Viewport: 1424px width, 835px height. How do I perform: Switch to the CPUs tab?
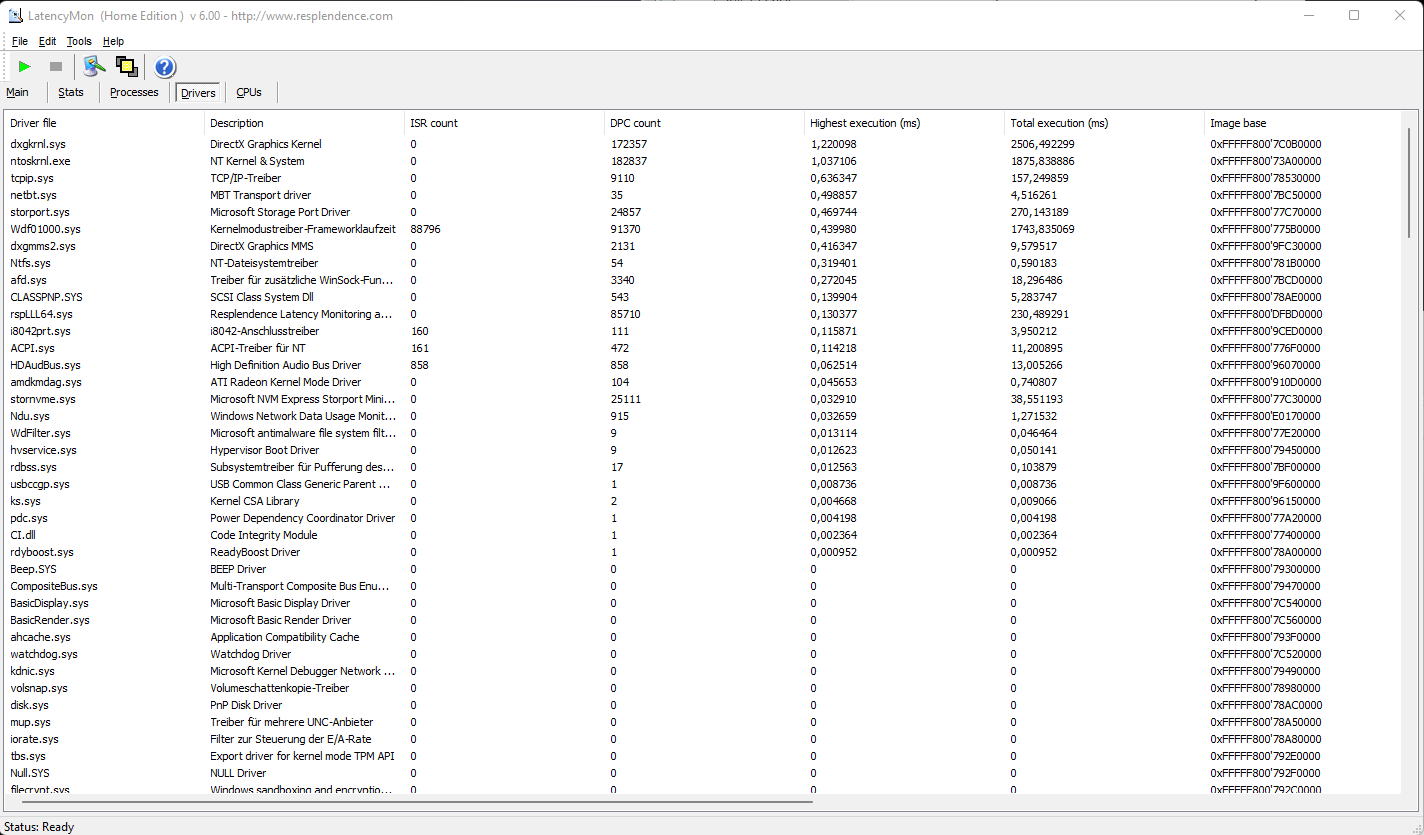coord(249,92)
